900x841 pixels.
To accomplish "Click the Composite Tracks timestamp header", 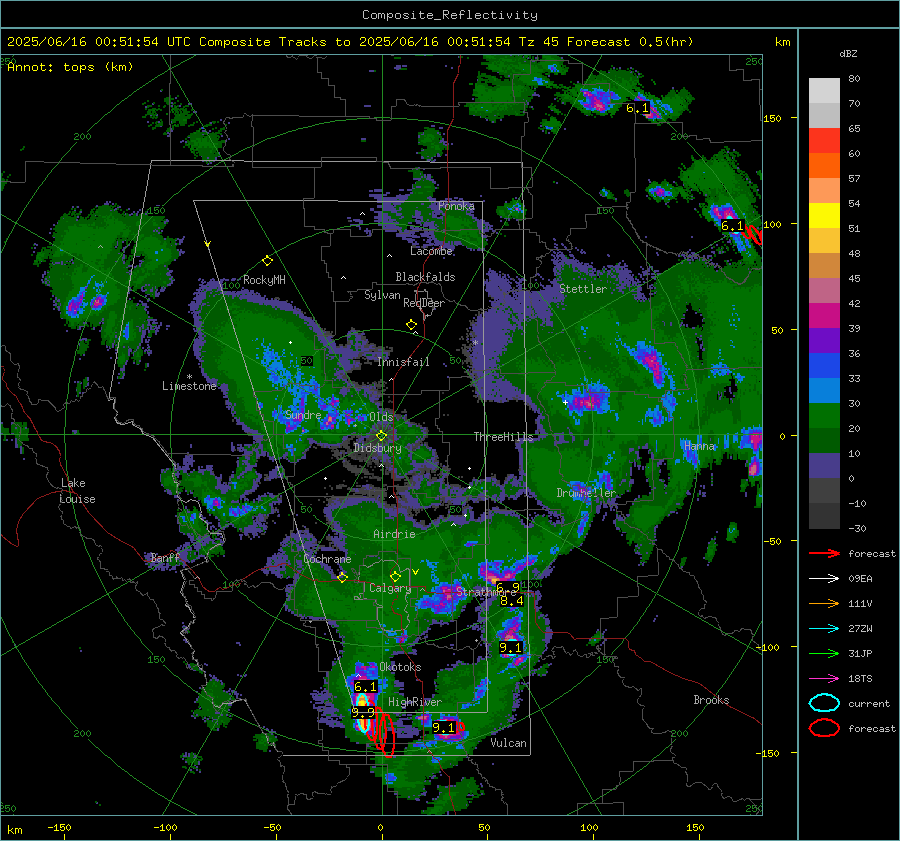I will (x=350, y=42).
